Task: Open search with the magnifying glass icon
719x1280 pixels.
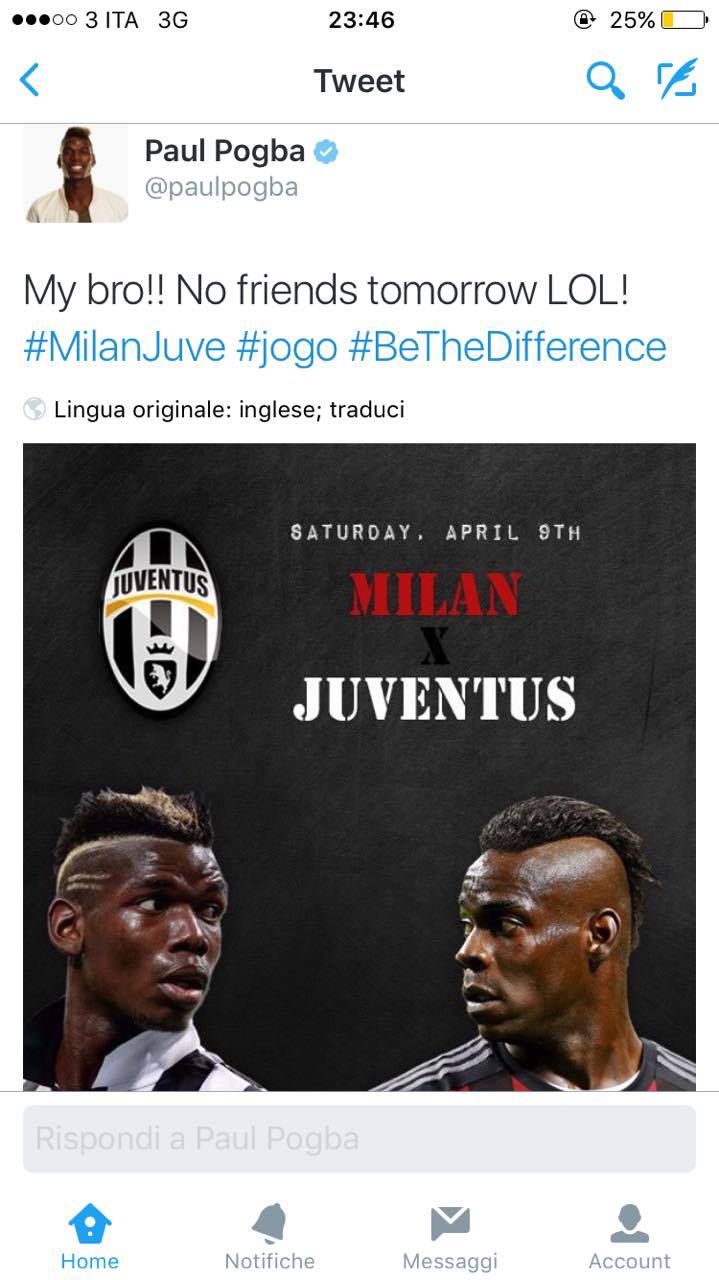Action: [605, 80]
